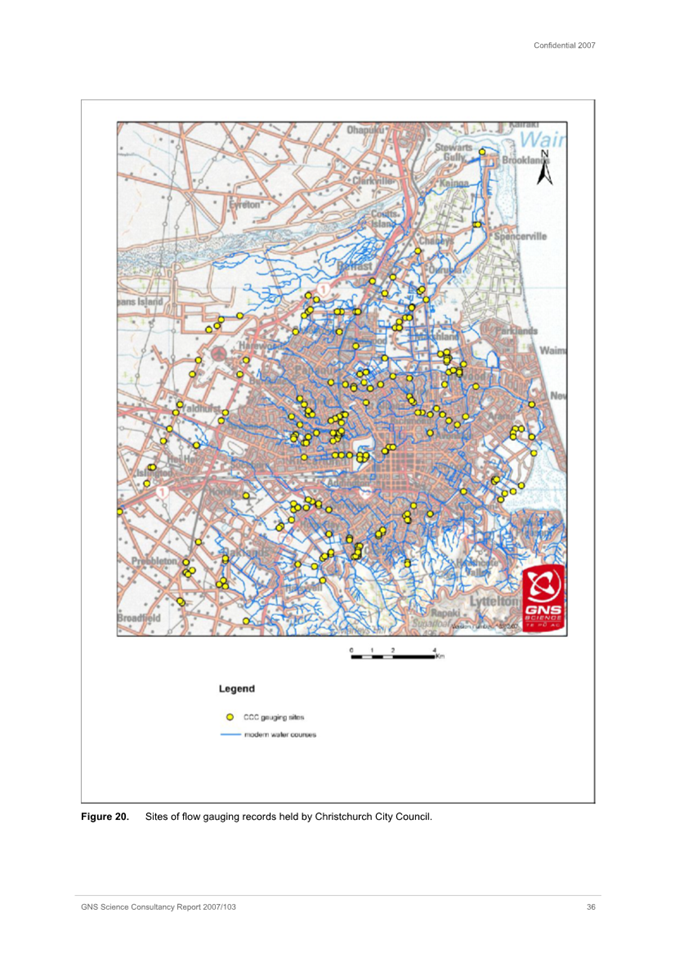675x955 pixels.
Task: Click the 'Lyttelton' map label
Action: [495, 601]
